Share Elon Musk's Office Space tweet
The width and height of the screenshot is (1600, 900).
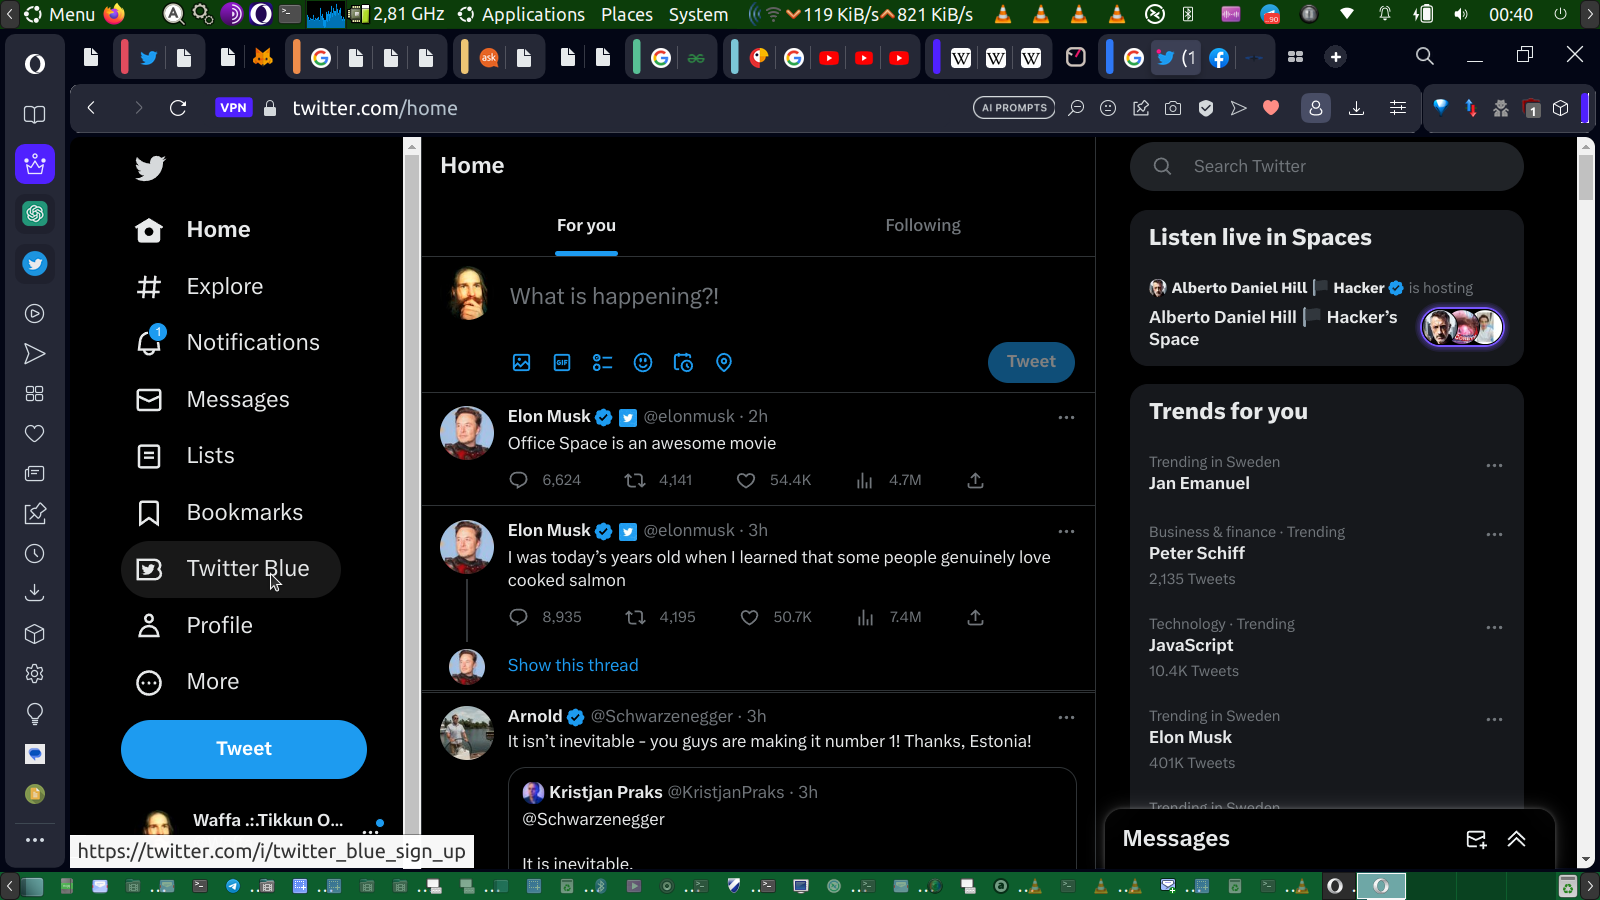coord(975,481)
